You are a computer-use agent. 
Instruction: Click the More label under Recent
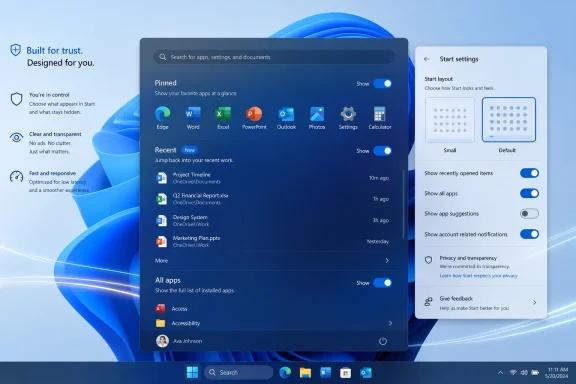(x=161, y=261)
